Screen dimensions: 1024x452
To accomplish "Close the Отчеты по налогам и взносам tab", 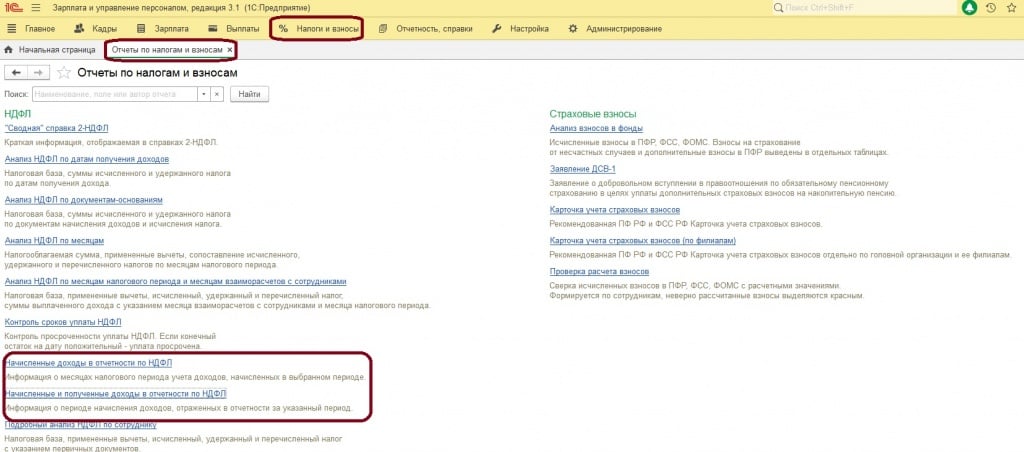I will [x=229, y=50].
